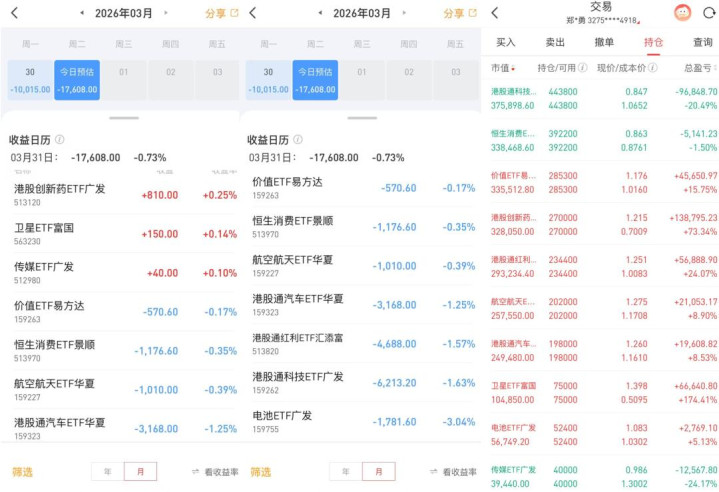Open the avatar icon in trading header
This screenshot has width=719, height=492.
pos(682,12)
